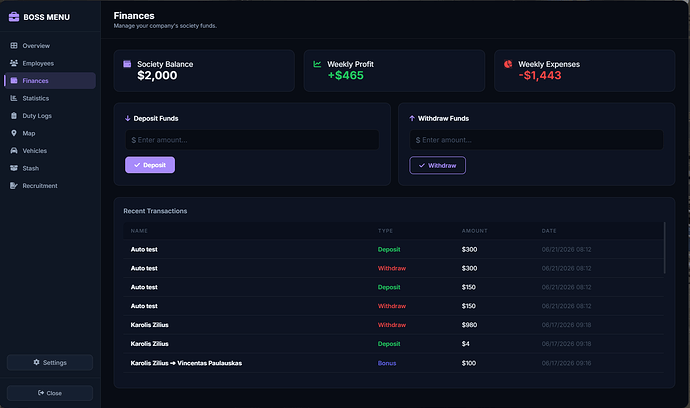This screenshot has height=408, width=690.
Task: Click the Statistics chart icon
Action: click(x=14, y=98)
